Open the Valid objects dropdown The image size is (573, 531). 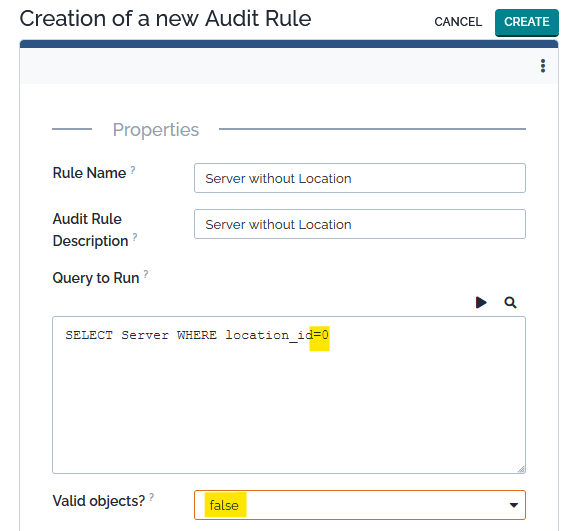click(x=360, y=505)
